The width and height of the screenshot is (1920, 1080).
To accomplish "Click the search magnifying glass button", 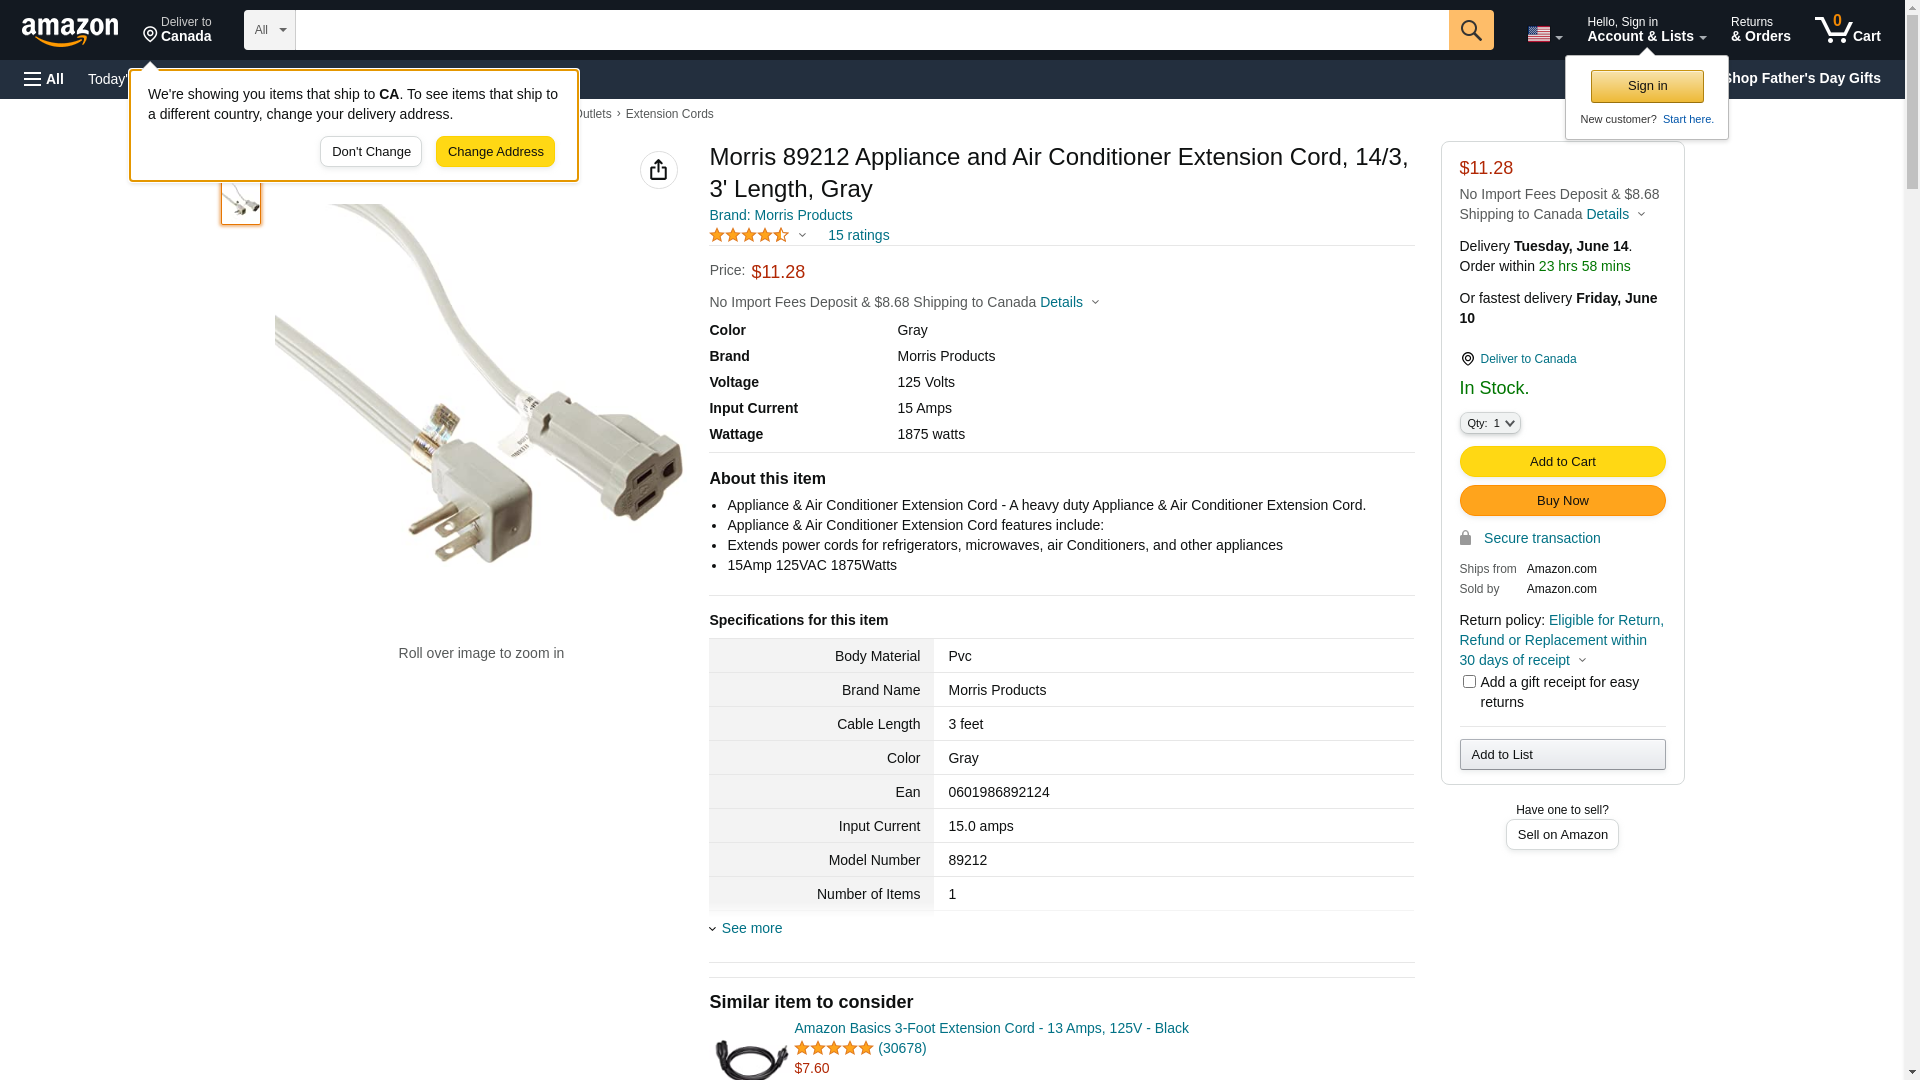I will [1470, 30].
